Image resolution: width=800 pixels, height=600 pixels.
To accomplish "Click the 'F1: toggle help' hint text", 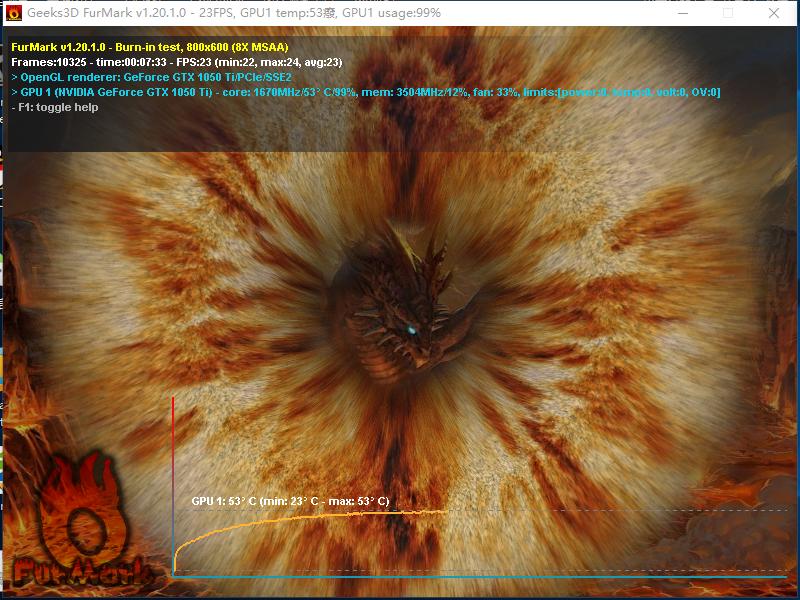I will 55,107.
